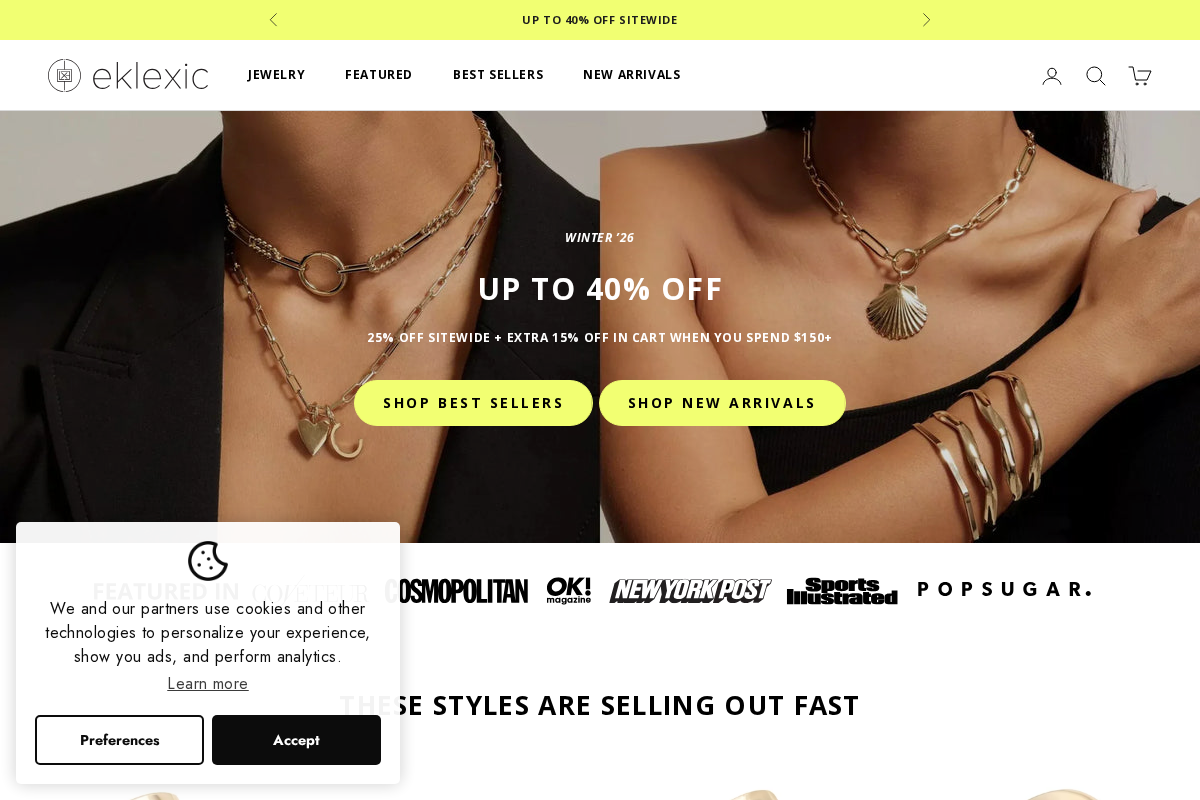Open the account login icon
1200x800 pixels.
(x=1052, y=76)
